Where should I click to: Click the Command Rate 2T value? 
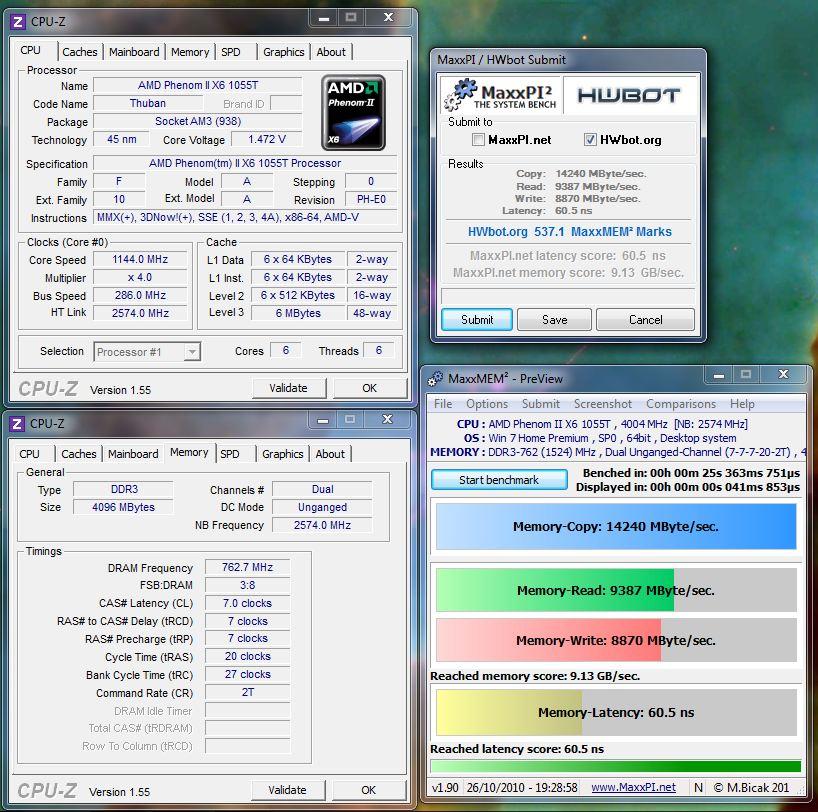tap(247, 692)
